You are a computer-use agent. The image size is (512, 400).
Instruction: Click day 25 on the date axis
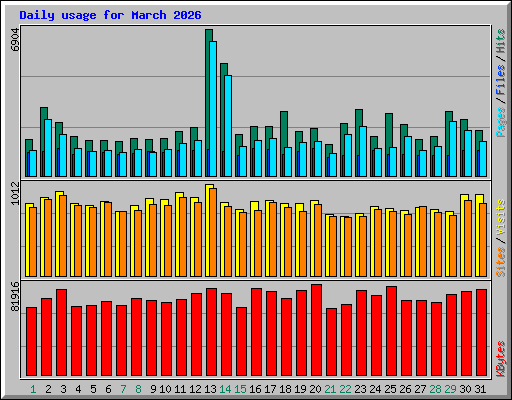pos(390,389)
